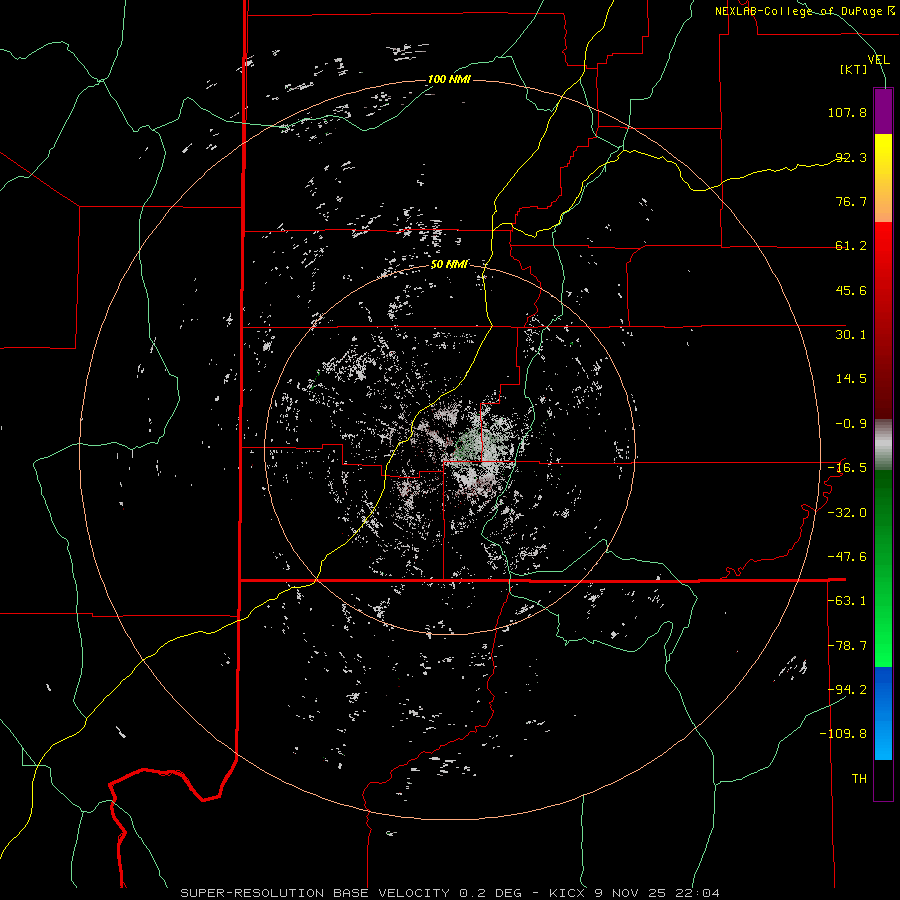Pick the yellow-orange segment of the velocity scale
The width and height of the screenshot is (900, 900).
[883, 178]
